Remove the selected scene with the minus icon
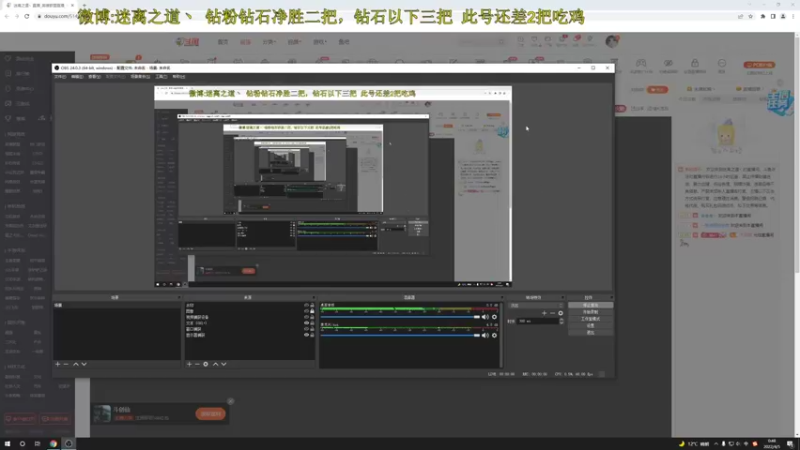Image resolution: width=800 pixels, height=450 pixels. [x=66, y=364]
